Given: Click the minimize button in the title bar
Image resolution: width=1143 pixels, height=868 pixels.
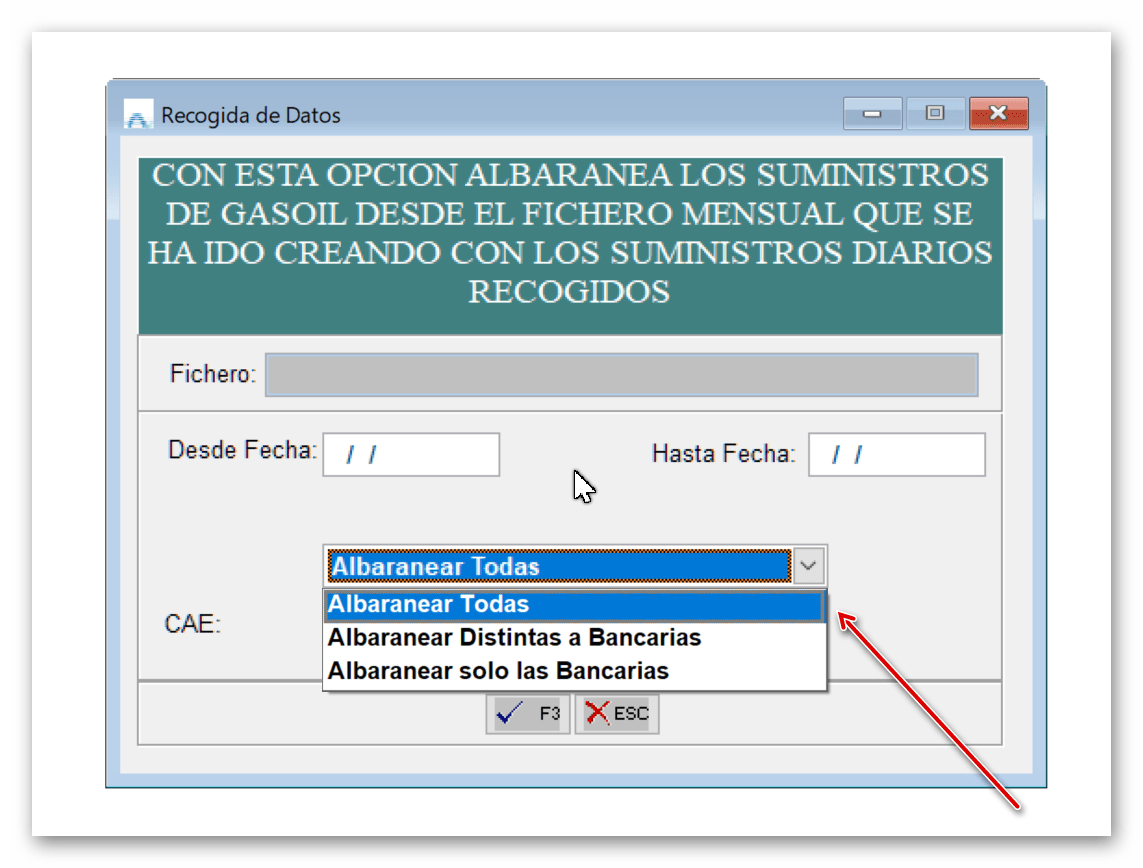Looking at the screenshot, I should click(x=871, y=113).
